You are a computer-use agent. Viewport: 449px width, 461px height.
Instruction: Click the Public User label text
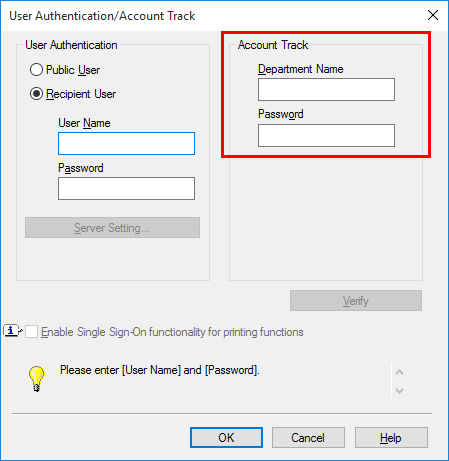(73, 70)
